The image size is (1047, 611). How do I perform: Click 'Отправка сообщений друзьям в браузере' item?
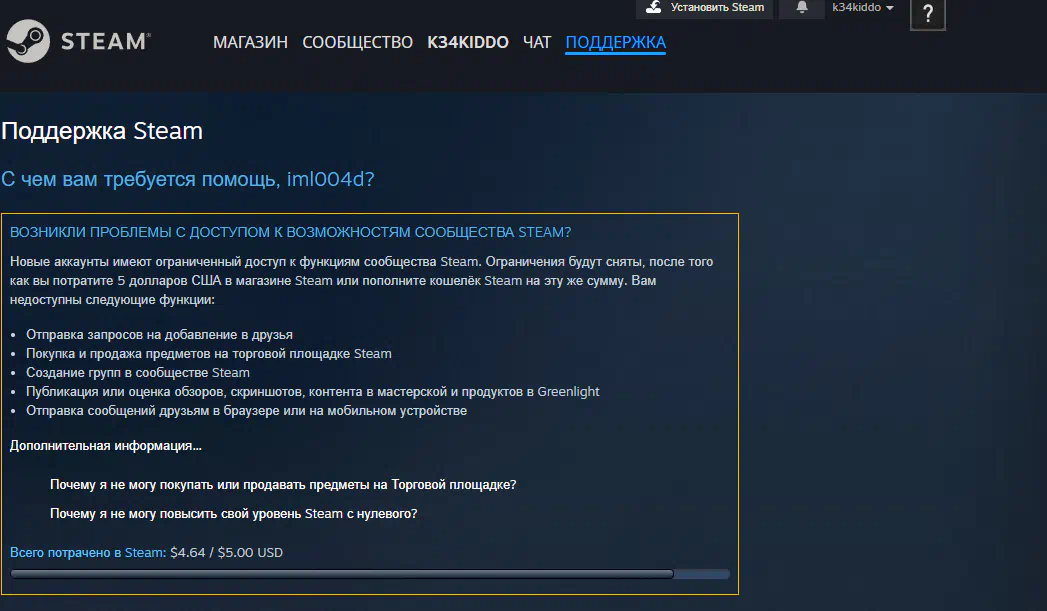[246, 410]
